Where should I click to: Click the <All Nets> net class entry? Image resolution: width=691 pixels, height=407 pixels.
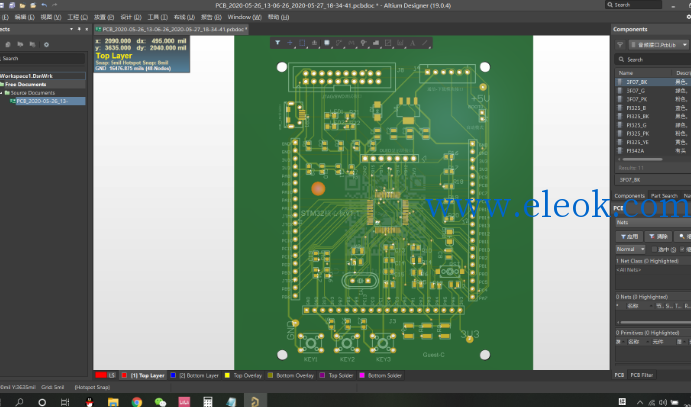(628, 270)
